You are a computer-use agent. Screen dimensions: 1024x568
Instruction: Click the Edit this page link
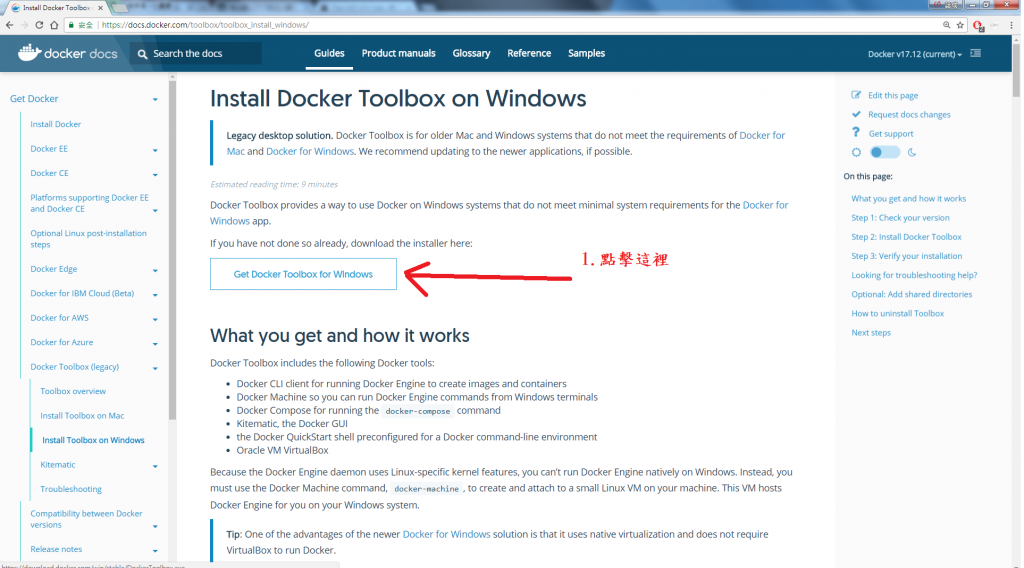tap(893, 95)
